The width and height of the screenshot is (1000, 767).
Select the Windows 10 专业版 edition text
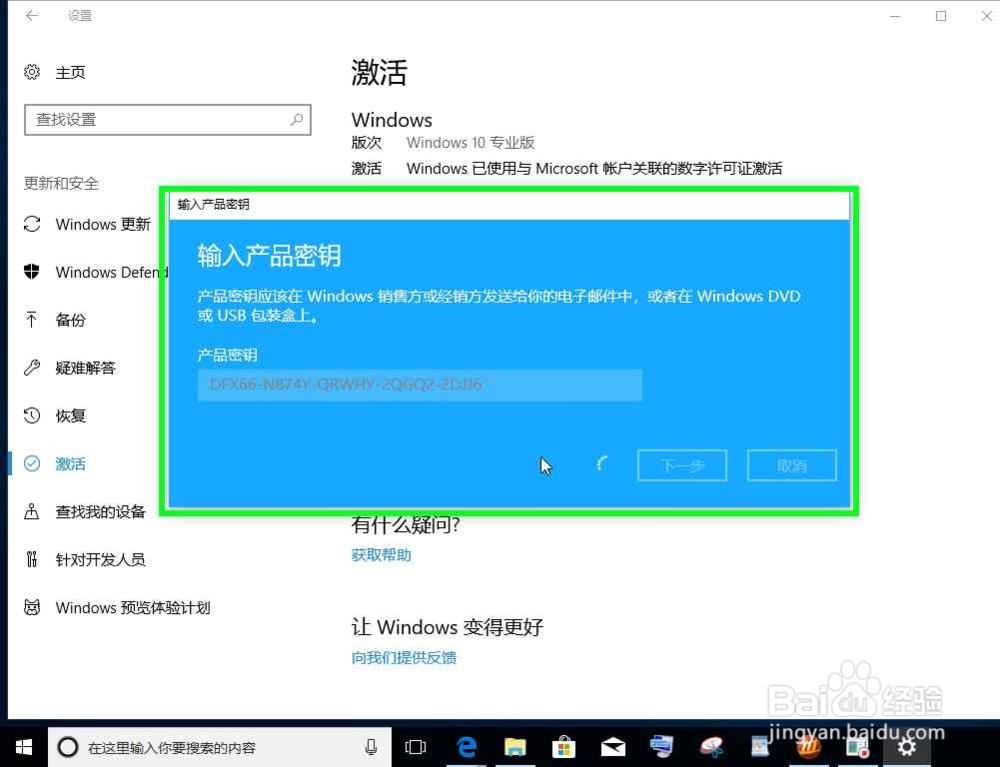click(471, 143)
